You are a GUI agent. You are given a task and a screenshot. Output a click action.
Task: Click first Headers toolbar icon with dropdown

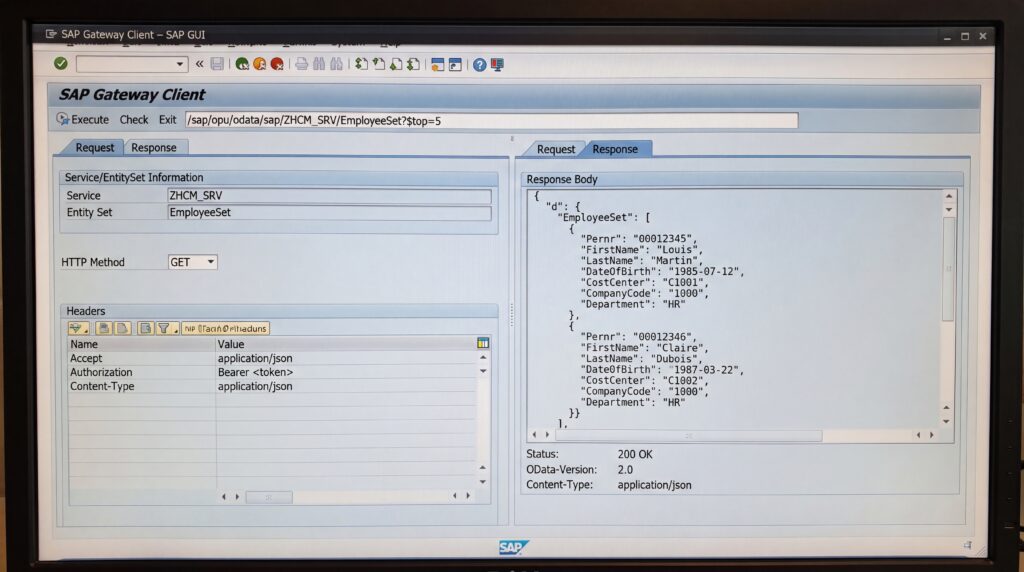(x=78, y=328)
